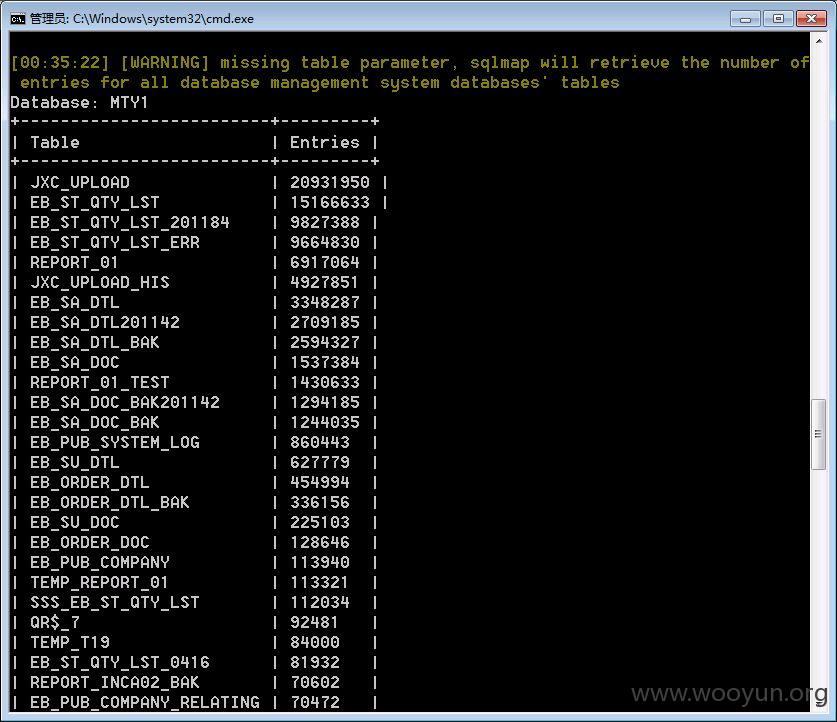Viewport: 837px width, 722px height.
Task: Click the entries value 128646
Action: click(320, 542)
